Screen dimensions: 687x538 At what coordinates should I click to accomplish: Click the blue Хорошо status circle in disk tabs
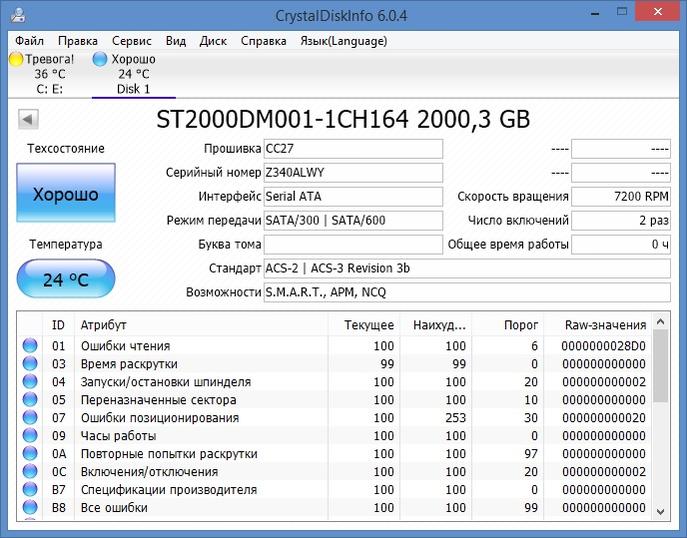(100, 59)
